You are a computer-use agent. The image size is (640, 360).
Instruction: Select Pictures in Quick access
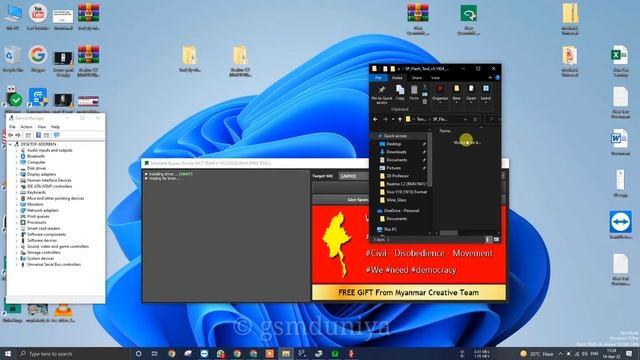point(393,168)
